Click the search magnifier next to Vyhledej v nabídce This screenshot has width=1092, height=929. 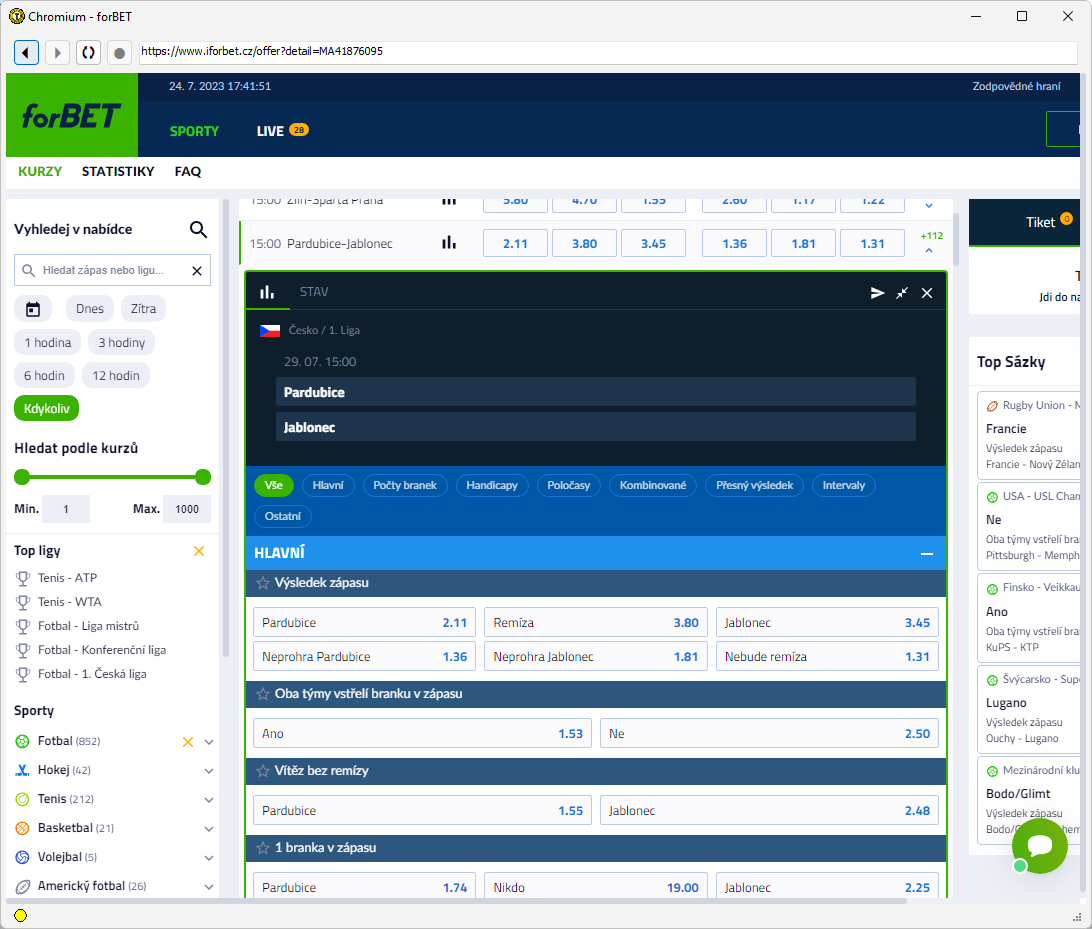coord(198,230)
